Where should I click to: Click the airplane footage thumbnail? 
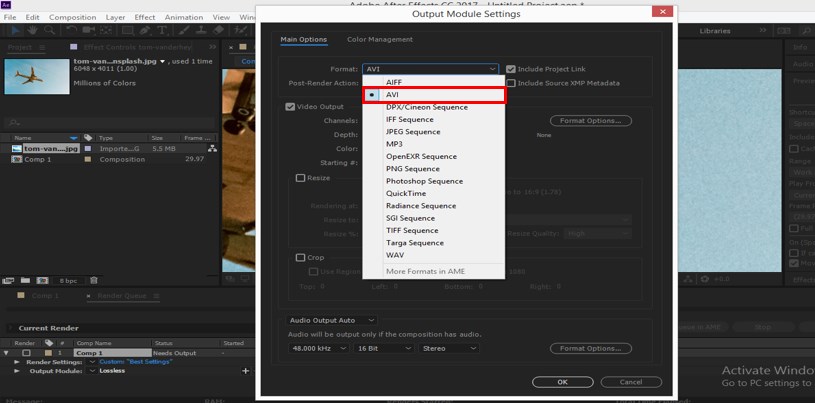pyautogui.click(x=37, y=76)
